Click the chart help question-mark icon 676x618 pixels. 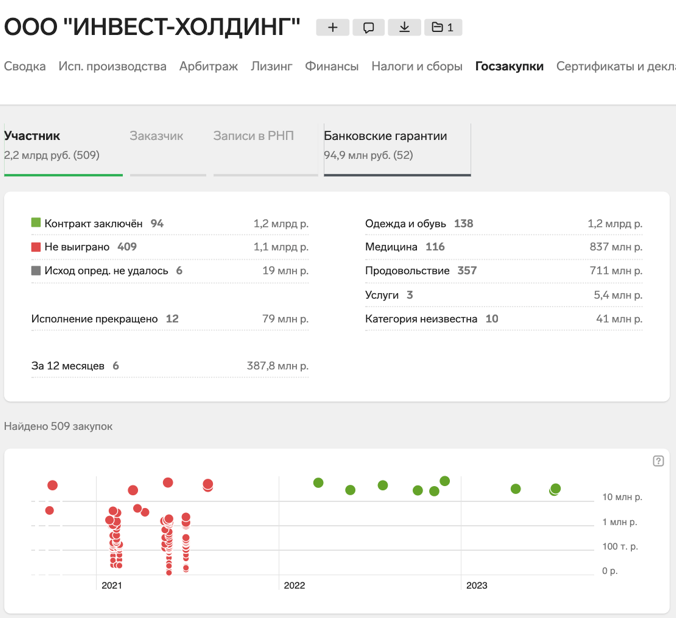coord(658,461)
